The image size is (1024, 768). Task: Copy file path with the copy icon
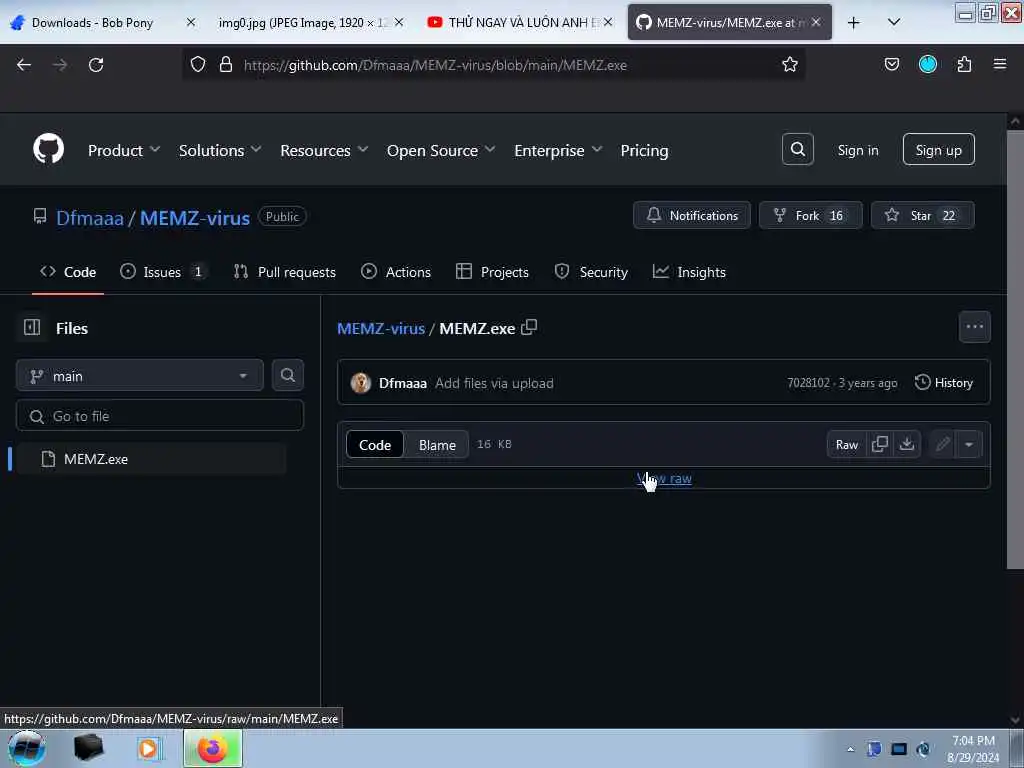pyautogui.click(x=529, y=327)
